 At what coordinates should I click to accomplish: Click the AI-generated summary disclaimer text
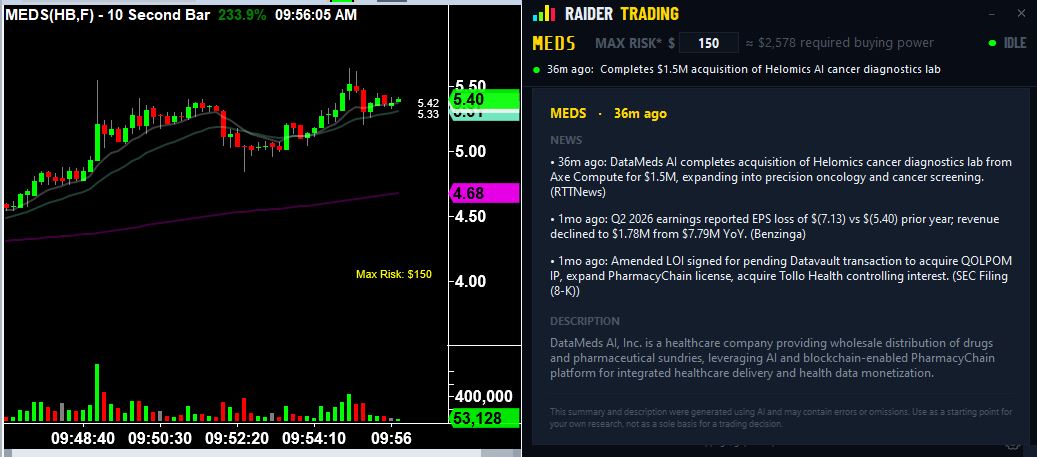tap(781, 417)
